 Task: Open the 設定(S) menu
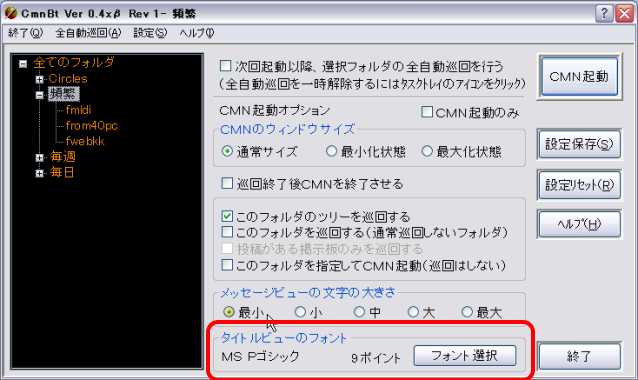coord(150,33)
